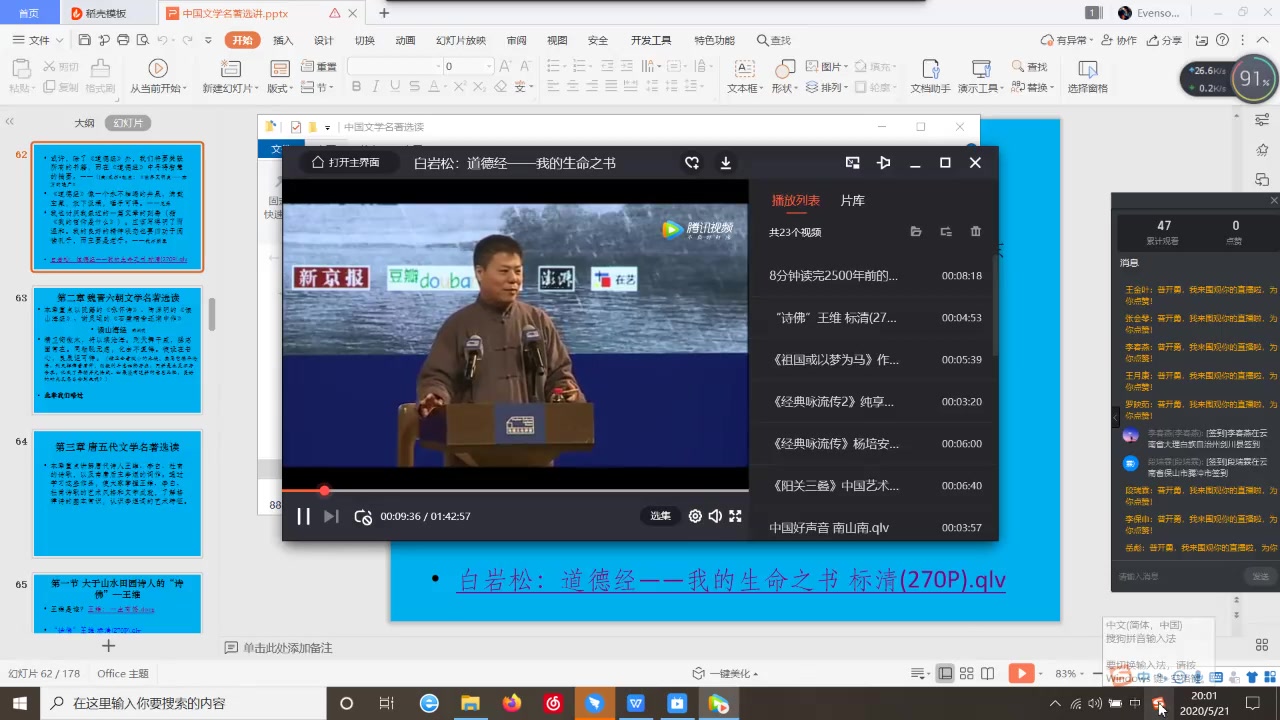Open Firefox from the taskbar

[x=512, y=703]
